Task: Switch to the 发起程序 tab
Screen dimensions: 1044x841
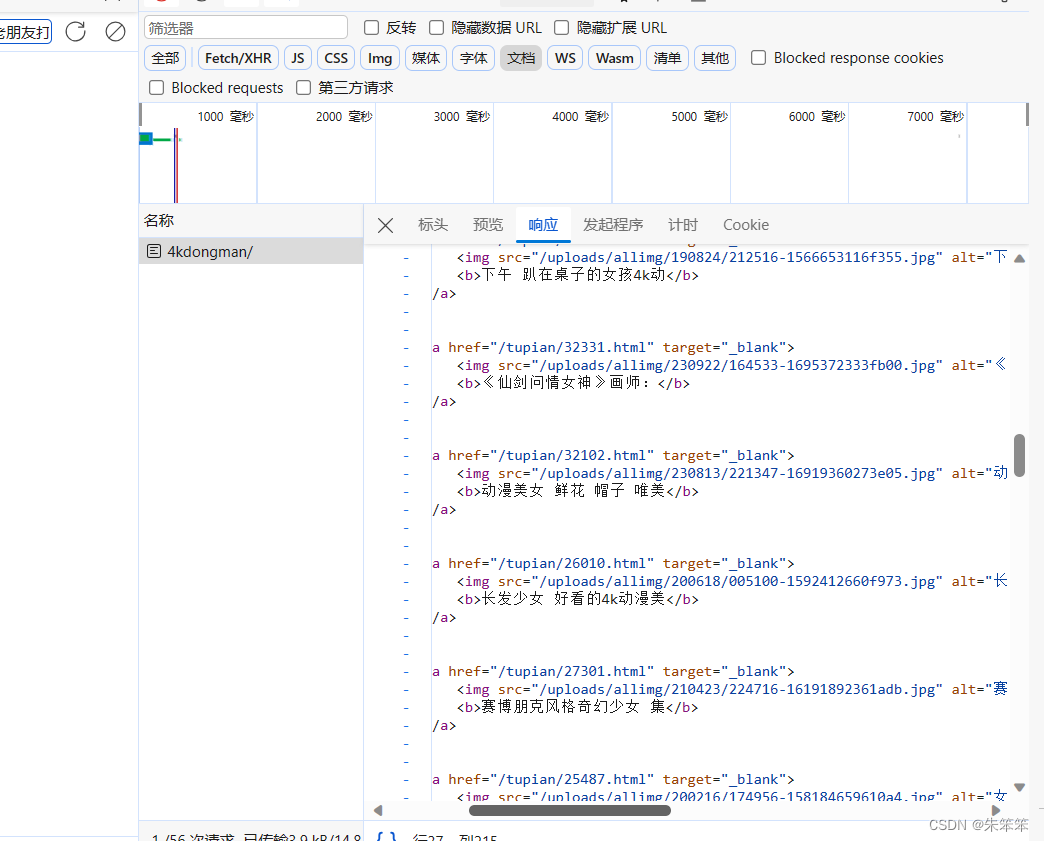Action: 612,224
